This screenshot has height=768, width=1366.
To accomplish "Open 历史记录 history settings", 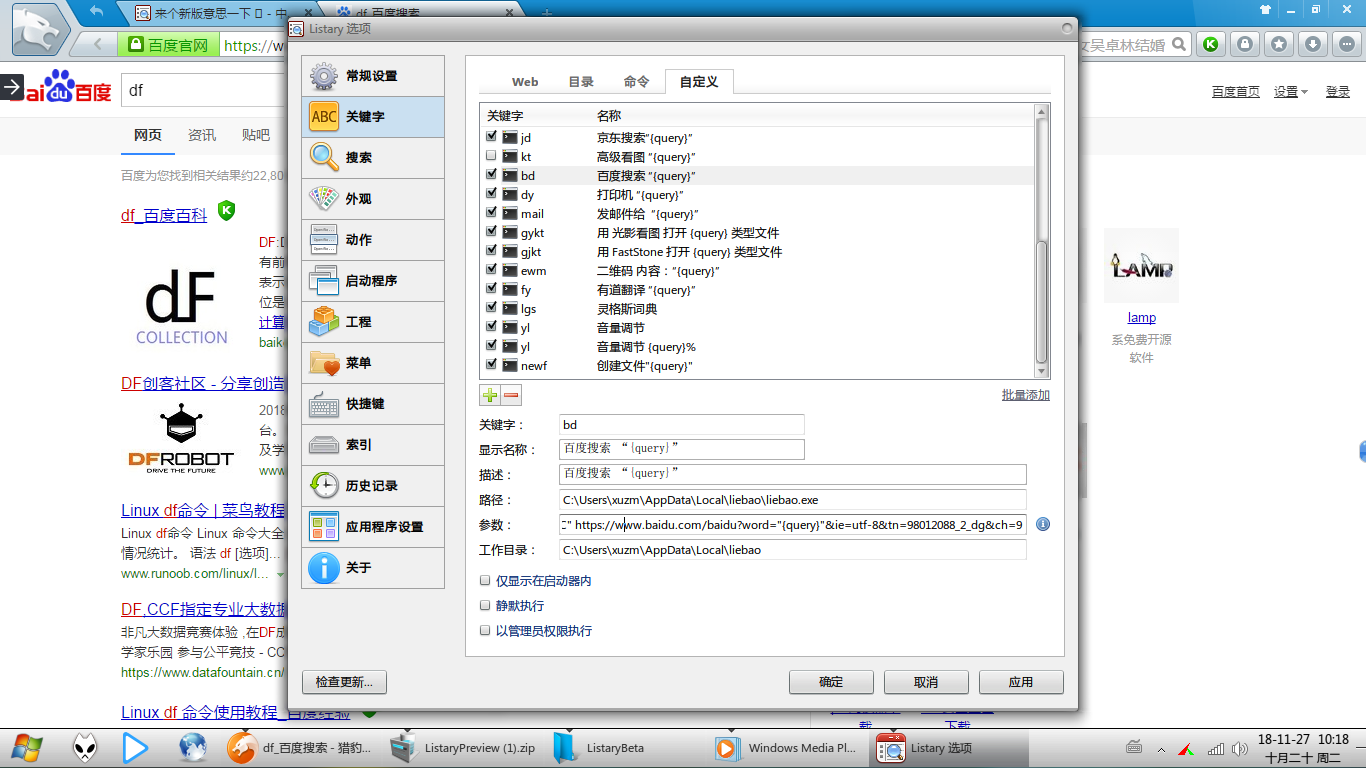I will coord(373,486).
